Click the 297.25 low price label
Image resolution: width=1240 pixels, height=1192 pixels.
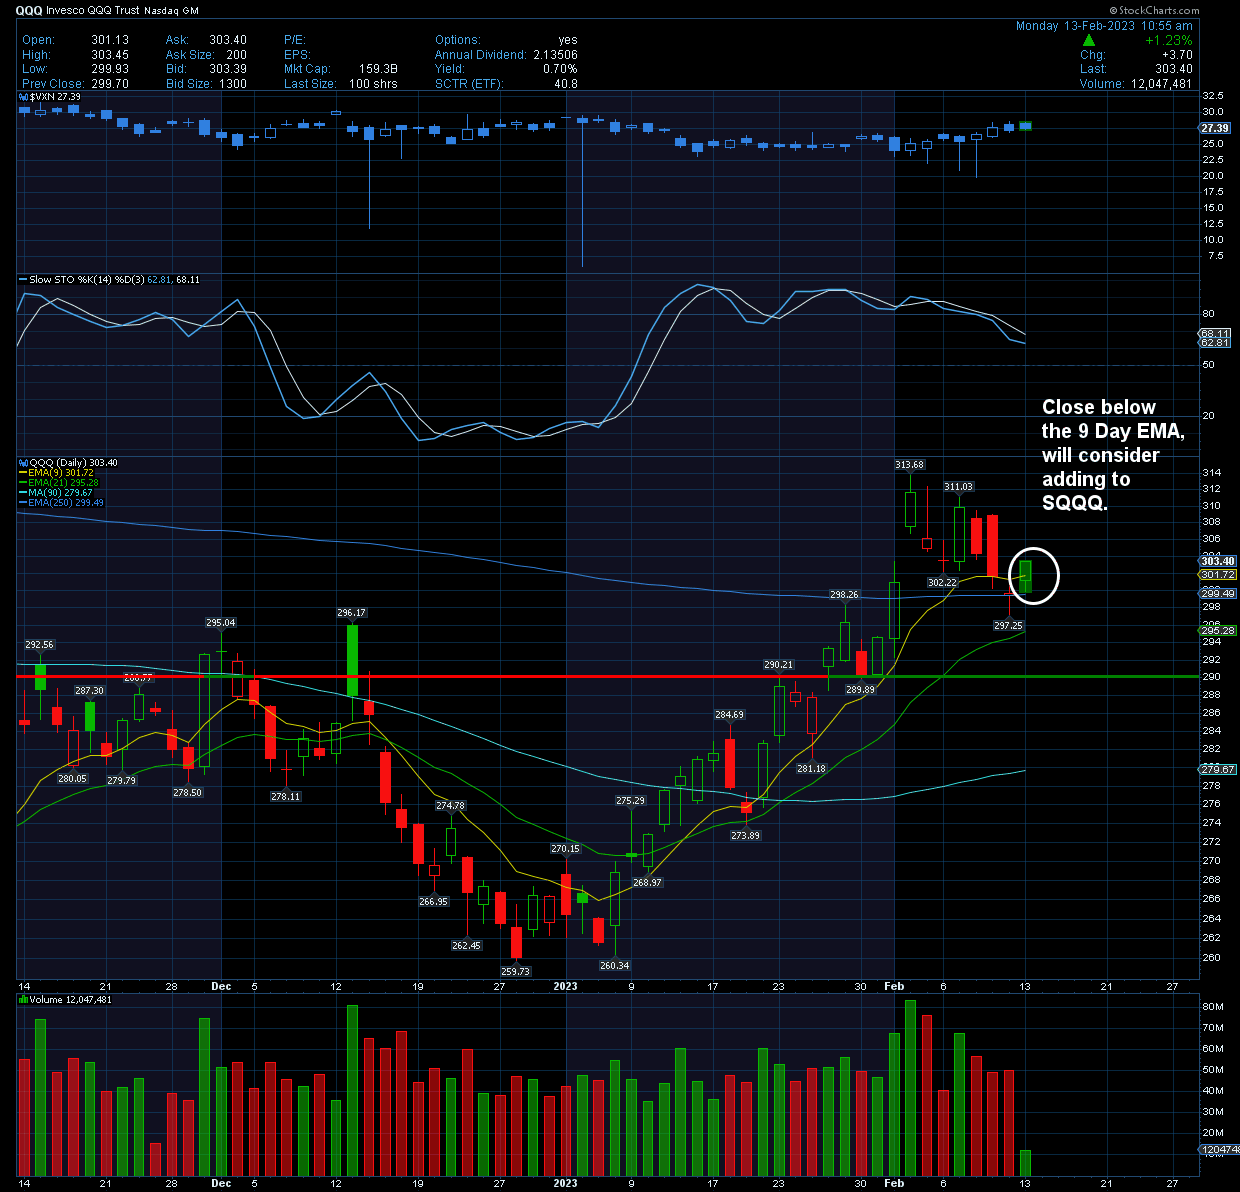pos(1008,626)
